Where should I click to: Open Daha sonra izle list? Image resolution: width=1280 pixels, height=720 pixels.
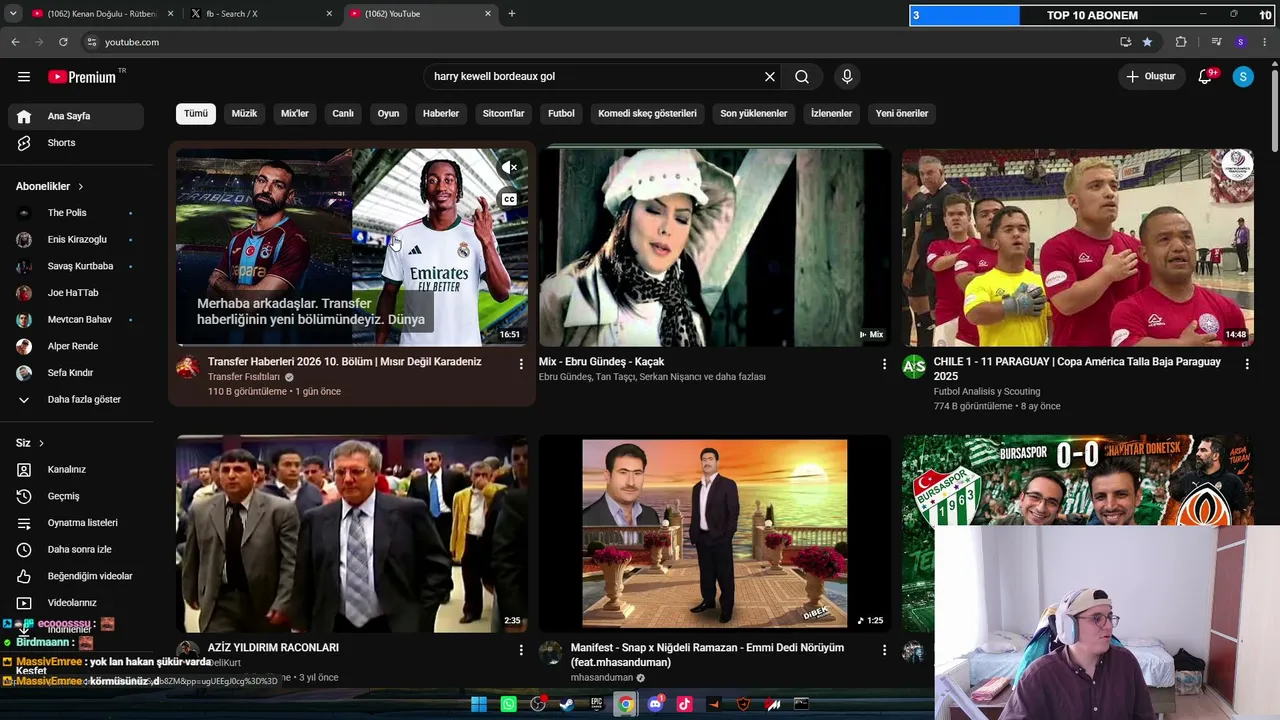[x=76, y=550]
